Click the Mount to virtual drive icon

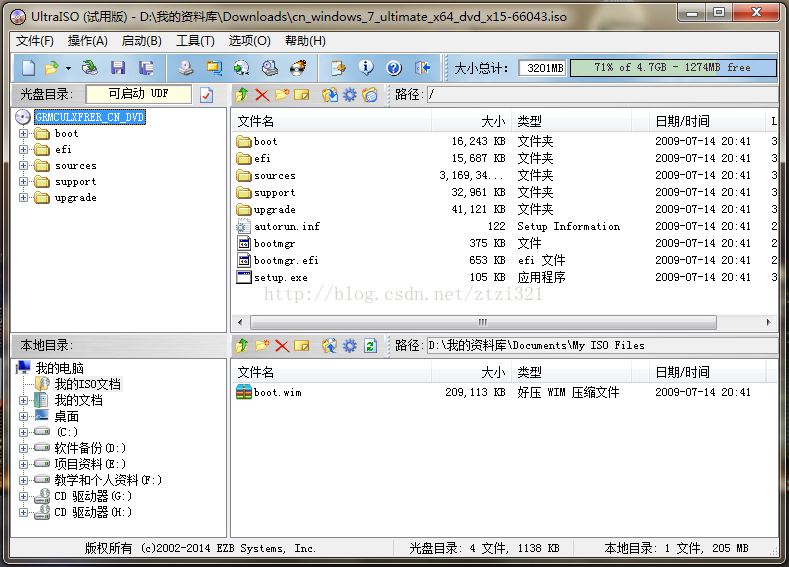pos(270,67)
